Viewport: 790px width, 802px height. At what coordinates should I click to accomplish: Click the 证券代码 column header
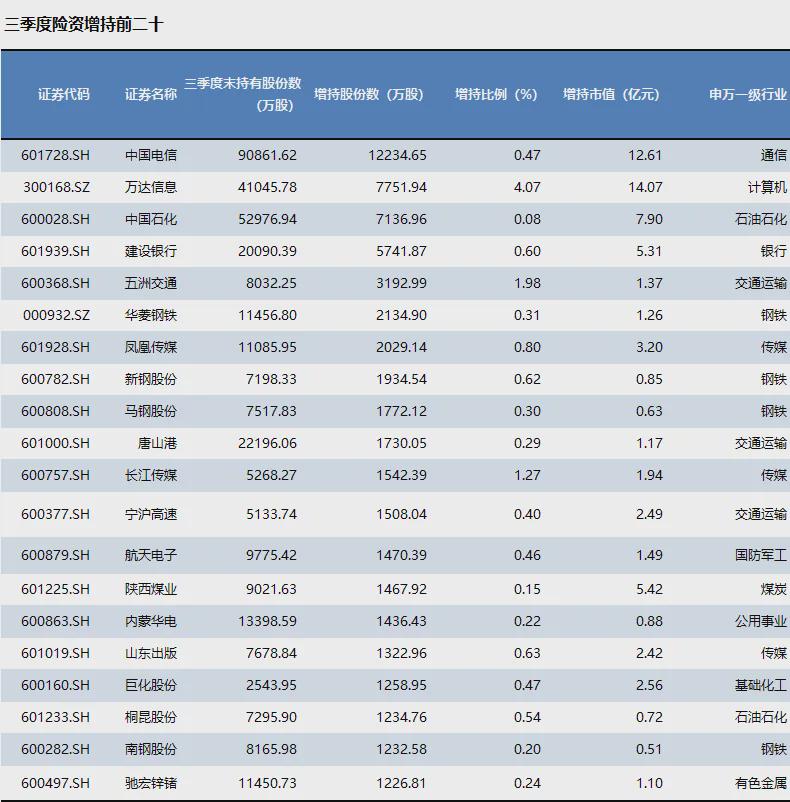[64, 94]
